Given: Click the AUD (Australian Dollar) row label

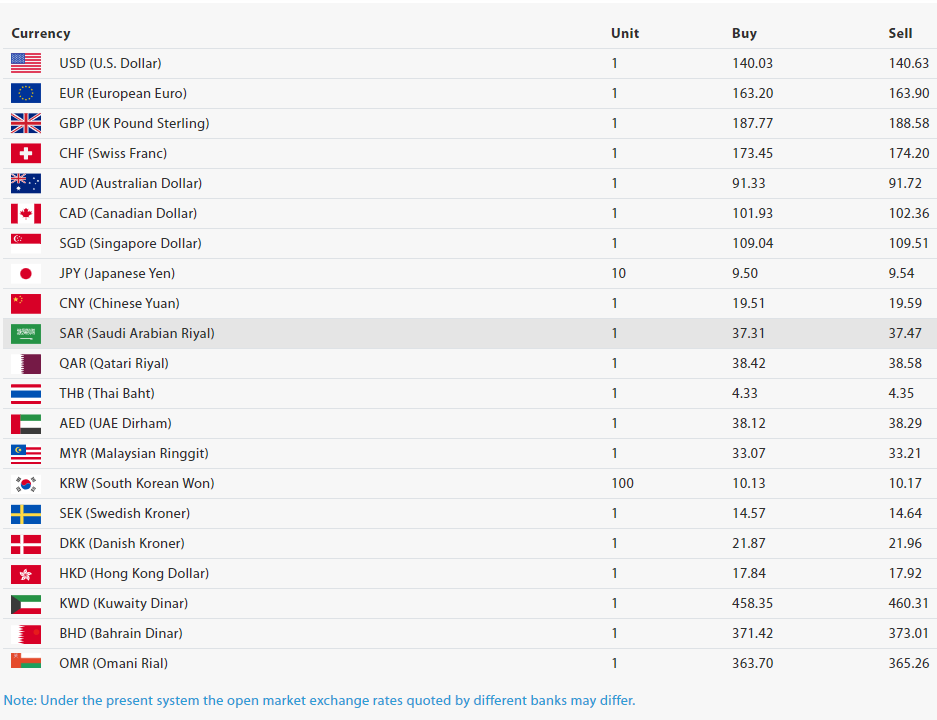Looking at the screenshot, I should [131, 183].
